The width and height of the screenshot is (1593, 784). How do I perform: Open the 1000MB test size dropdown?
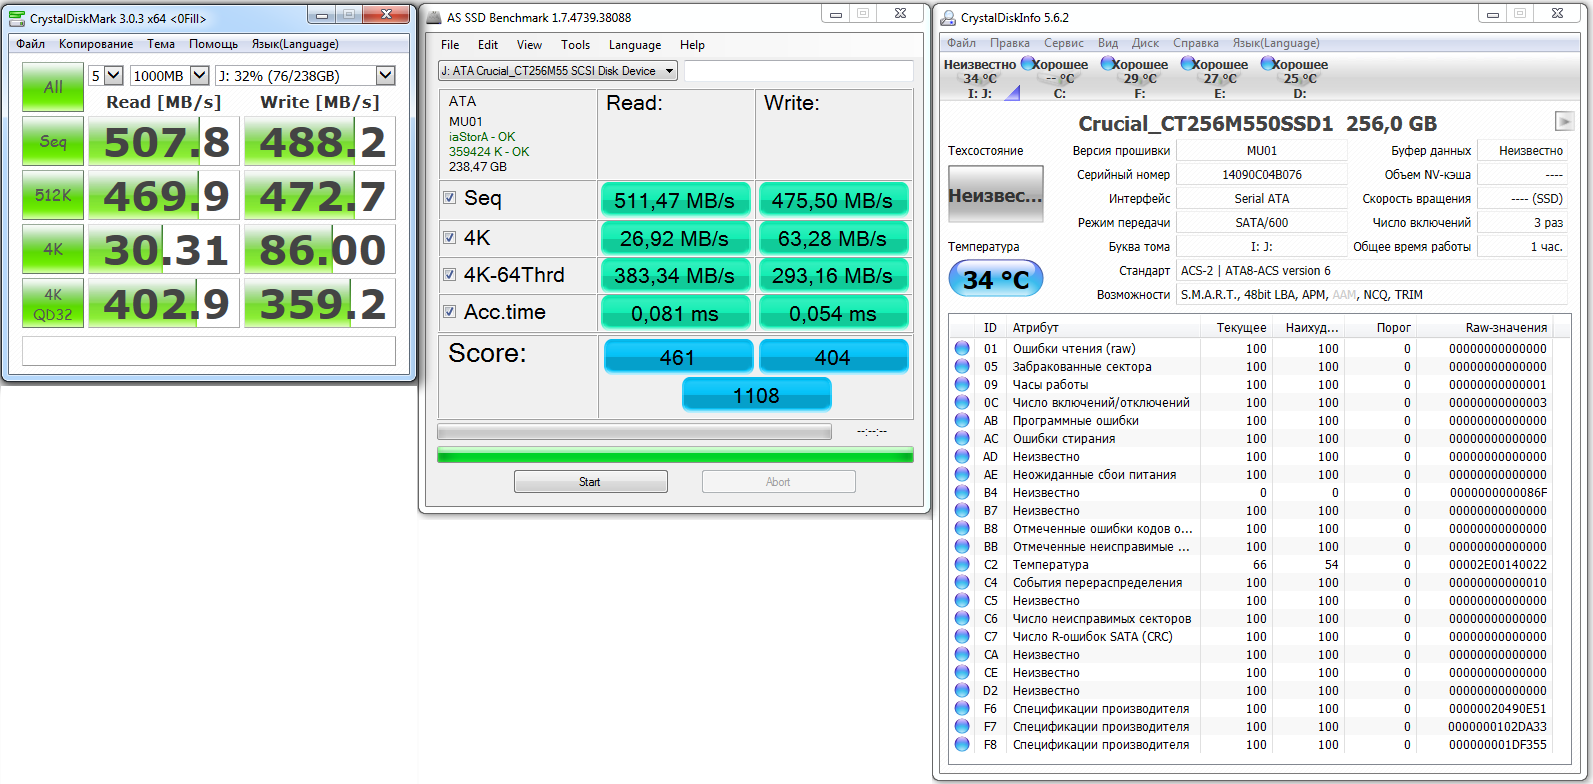[170, 76]
